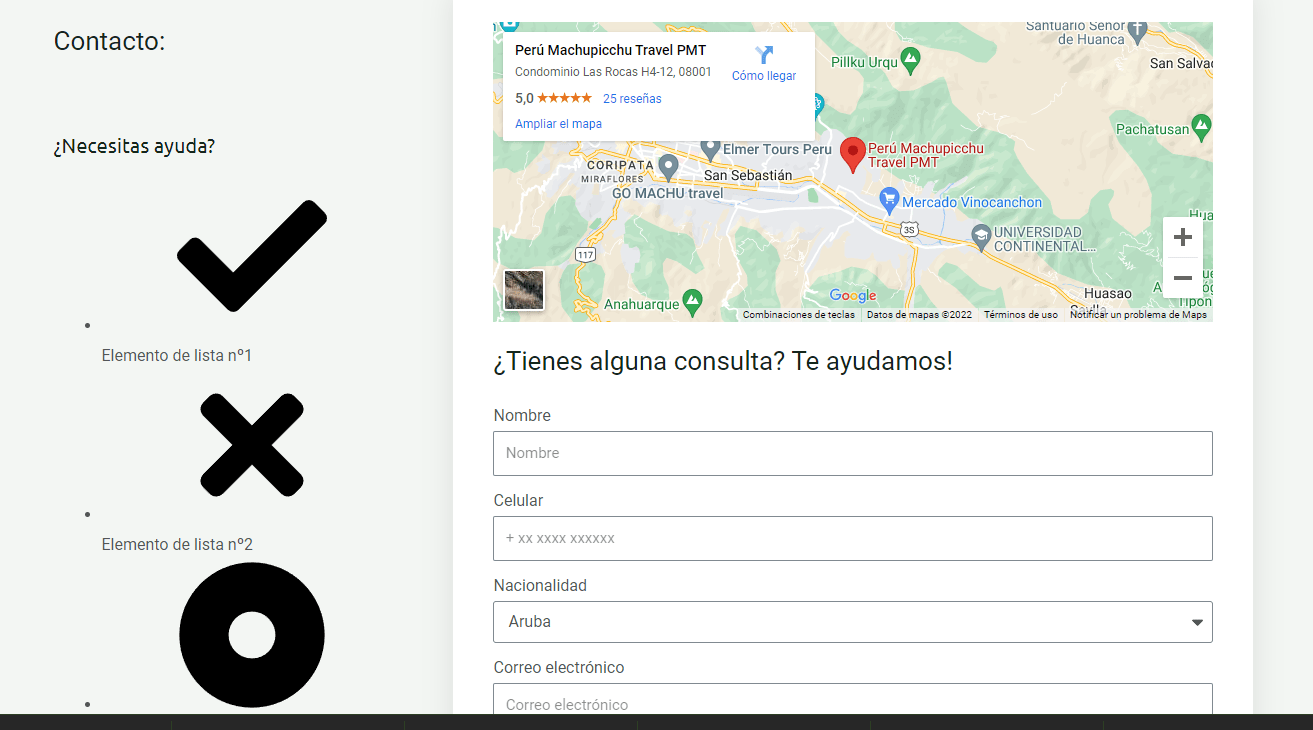Viewport: 1313px width, 730px height.
Task: Click the GO MACHU travel marker
Action: [668, 166]
